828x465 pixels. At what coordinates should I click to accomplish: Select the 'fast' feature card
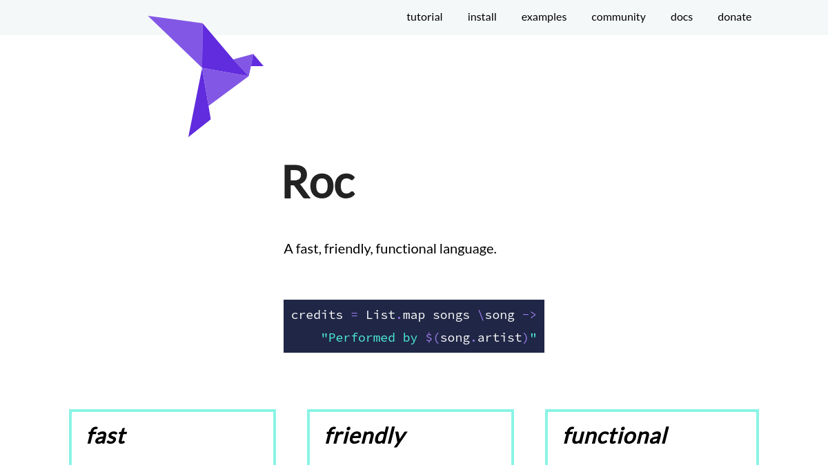[x=172, y=437]
